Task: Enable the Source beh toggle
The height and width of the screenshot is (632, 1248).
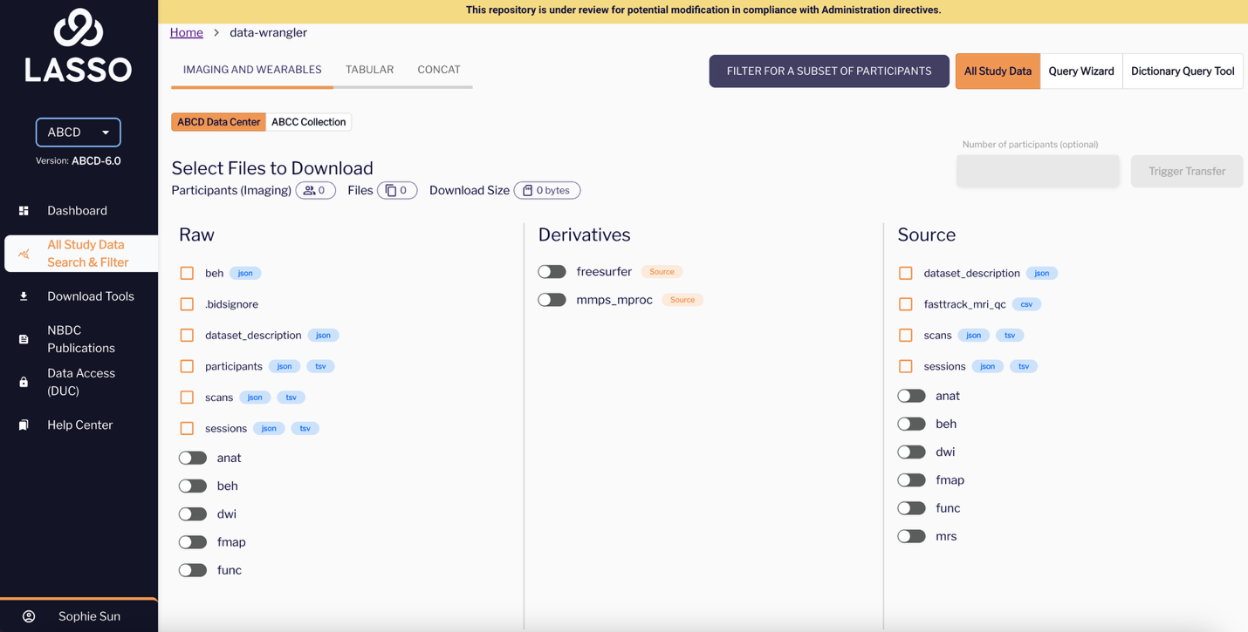Action: 911,424
